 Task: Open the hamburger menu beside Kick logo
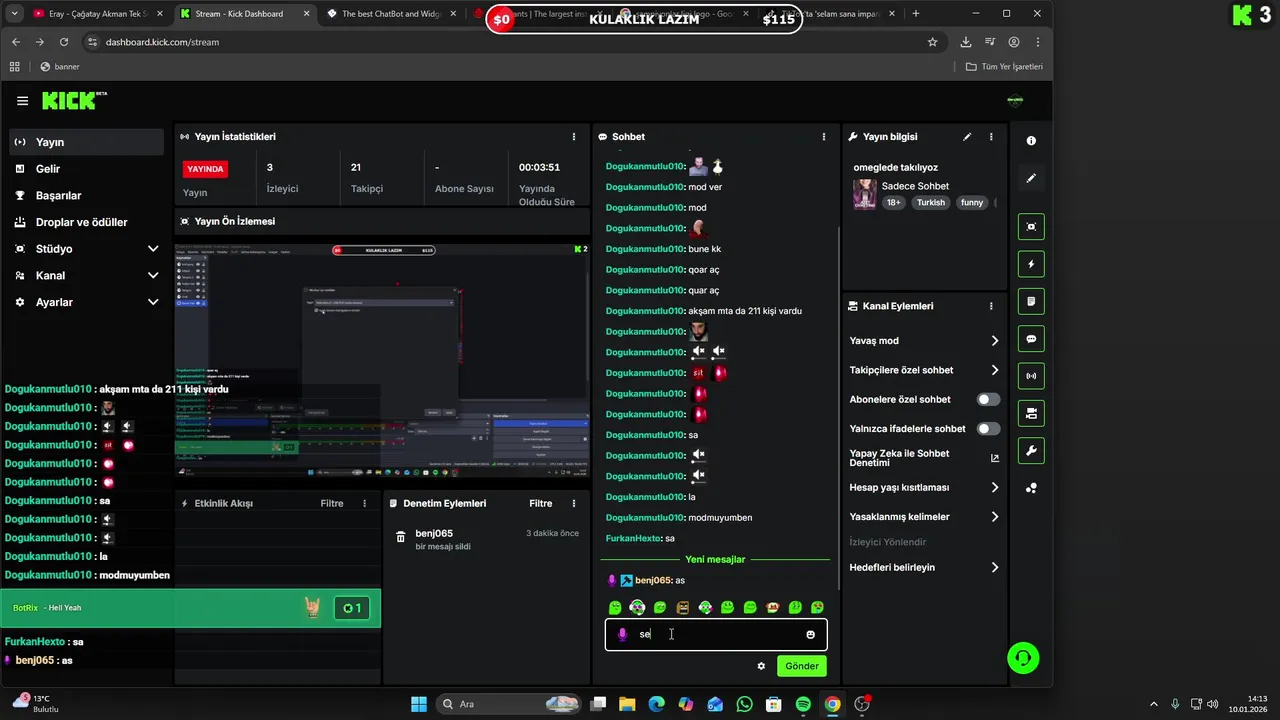pyautogui.click(x=22, y=101)
